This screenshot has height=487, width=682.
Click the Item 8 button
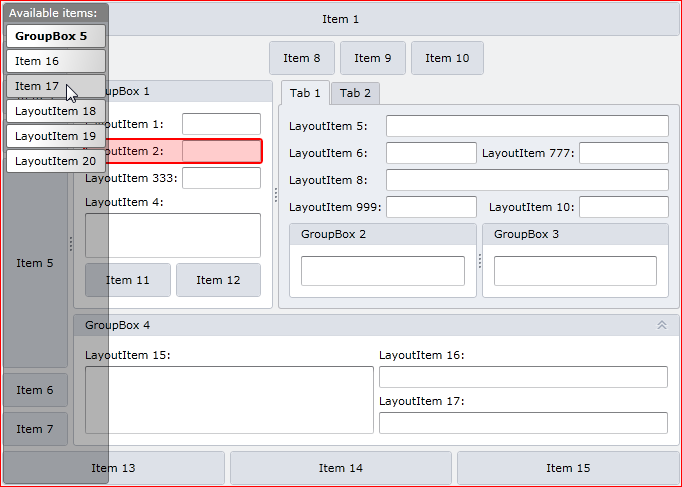tap(302, 58)
